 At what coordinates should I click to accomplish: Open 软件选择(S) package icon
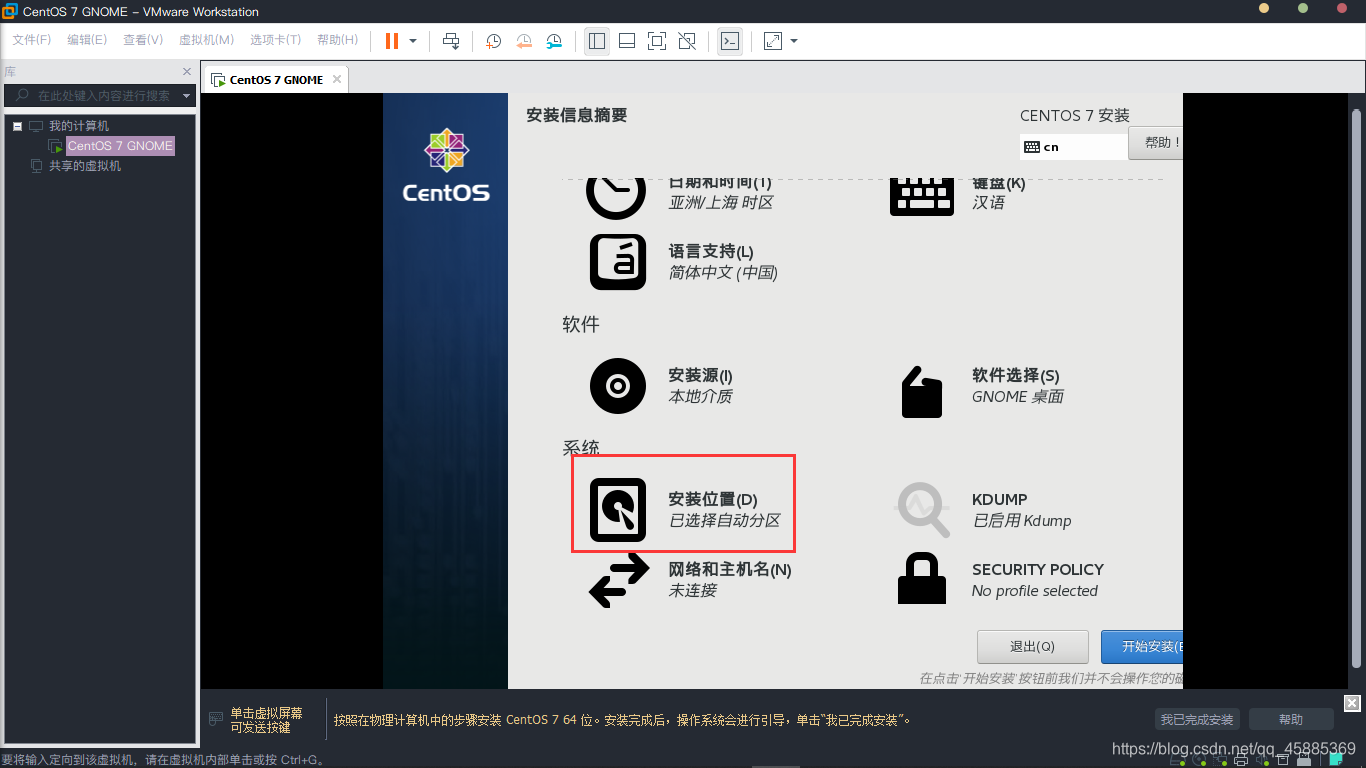point(922,391)
